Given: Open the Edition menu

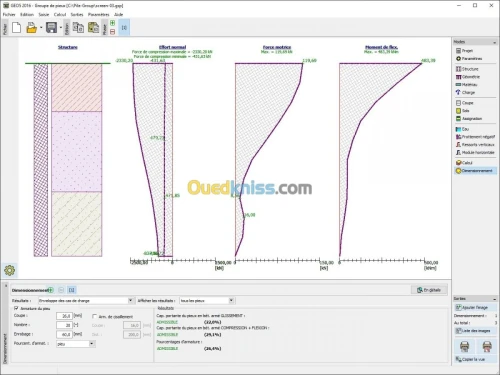Looking at the screenshot, I should [27, 14].
